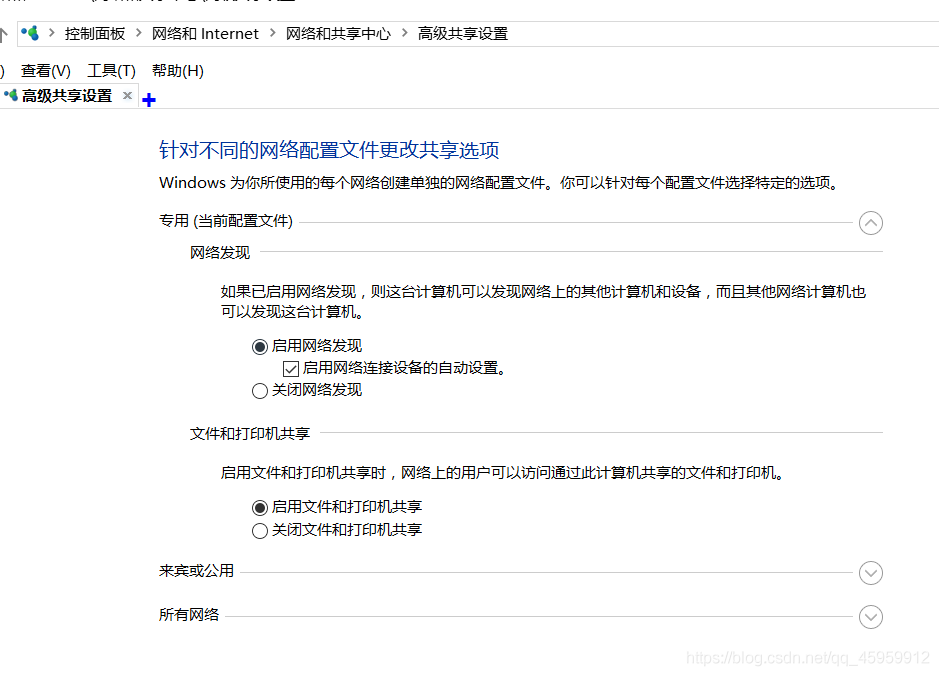Click the up arrow navigation button

coord(3,35)
